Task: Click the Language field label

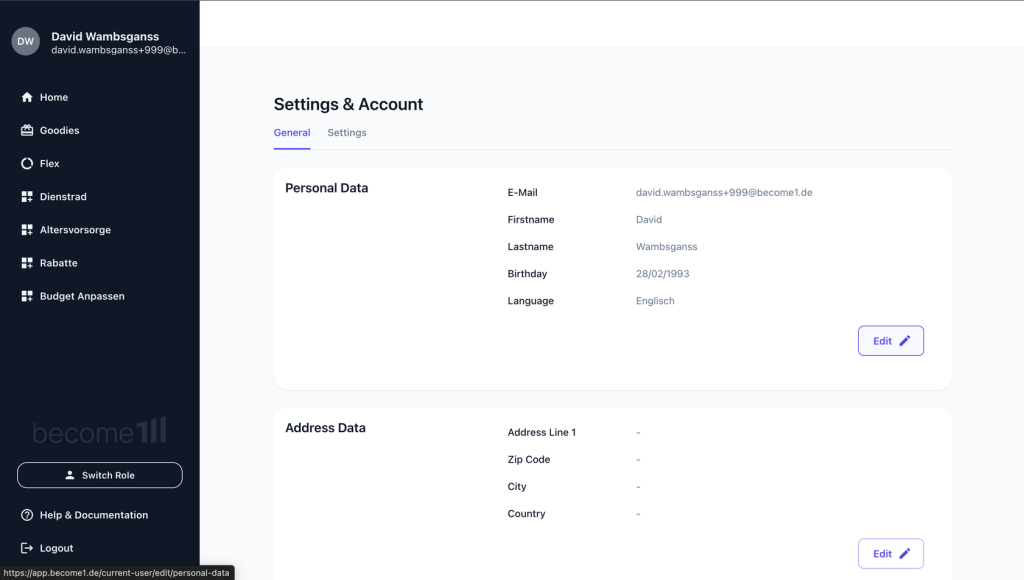Action: 530,301
